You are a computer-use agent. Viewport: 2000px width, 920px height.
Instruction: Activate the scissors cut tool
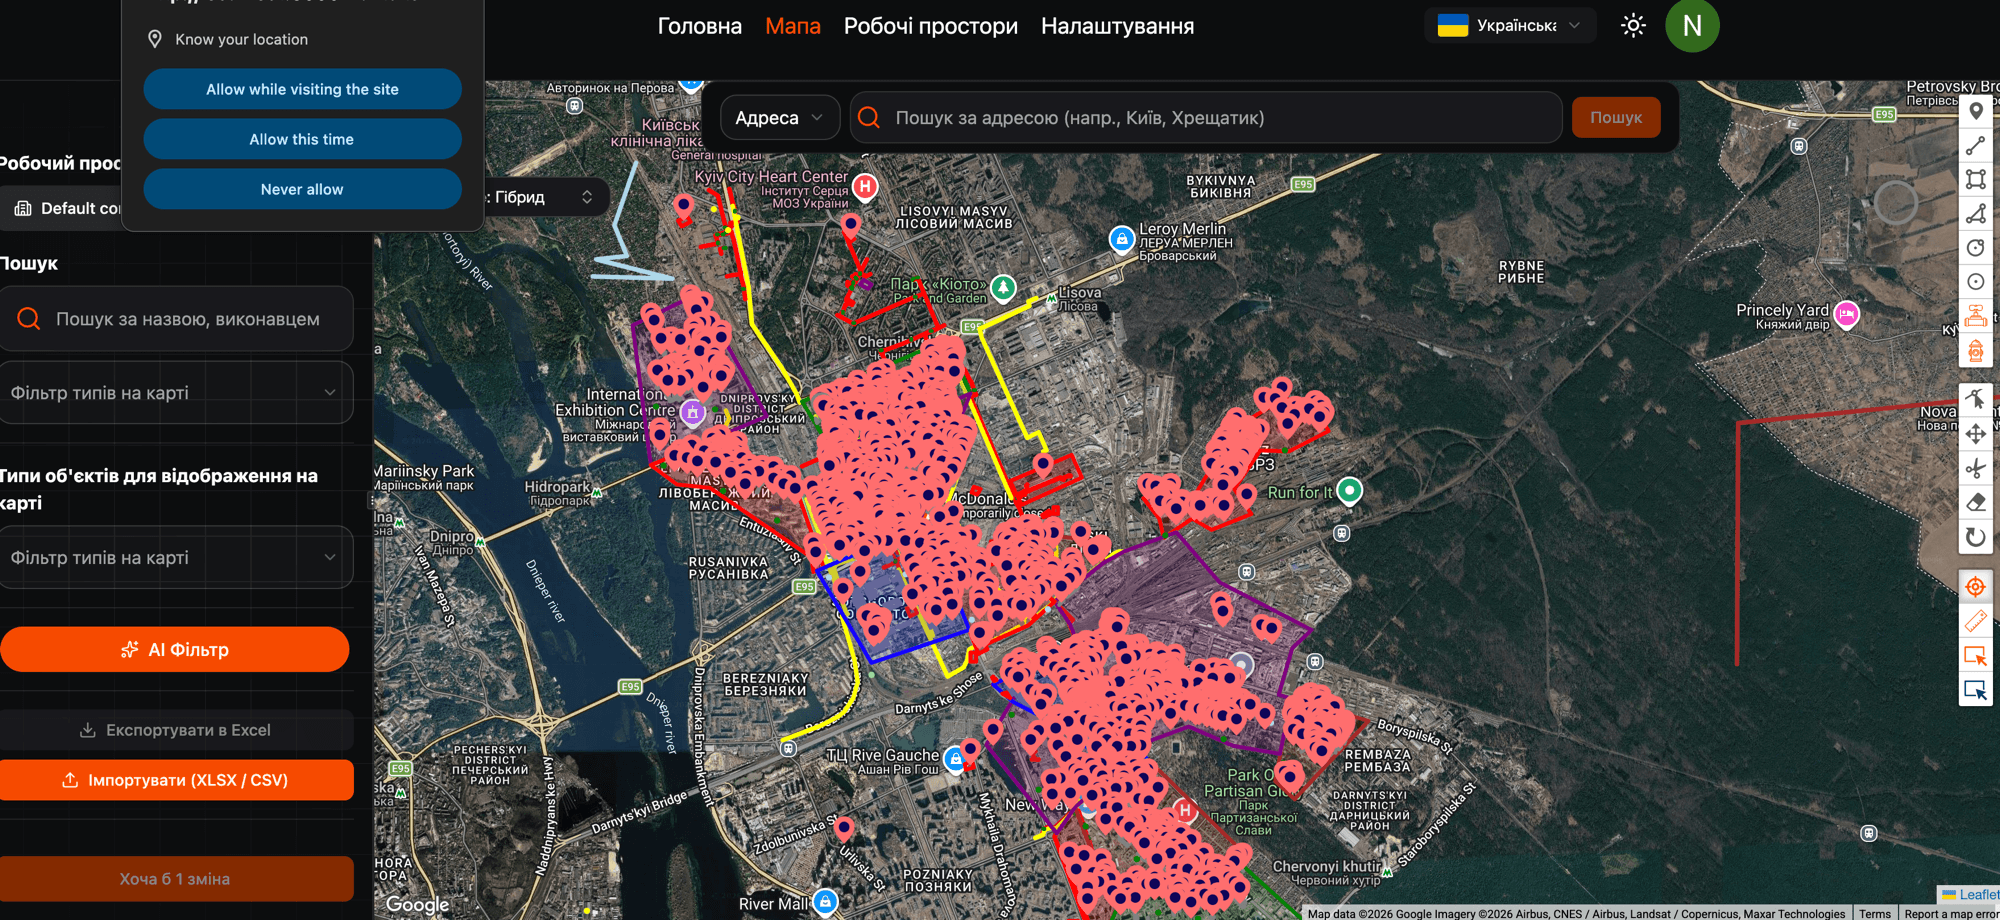[1975, 468]
